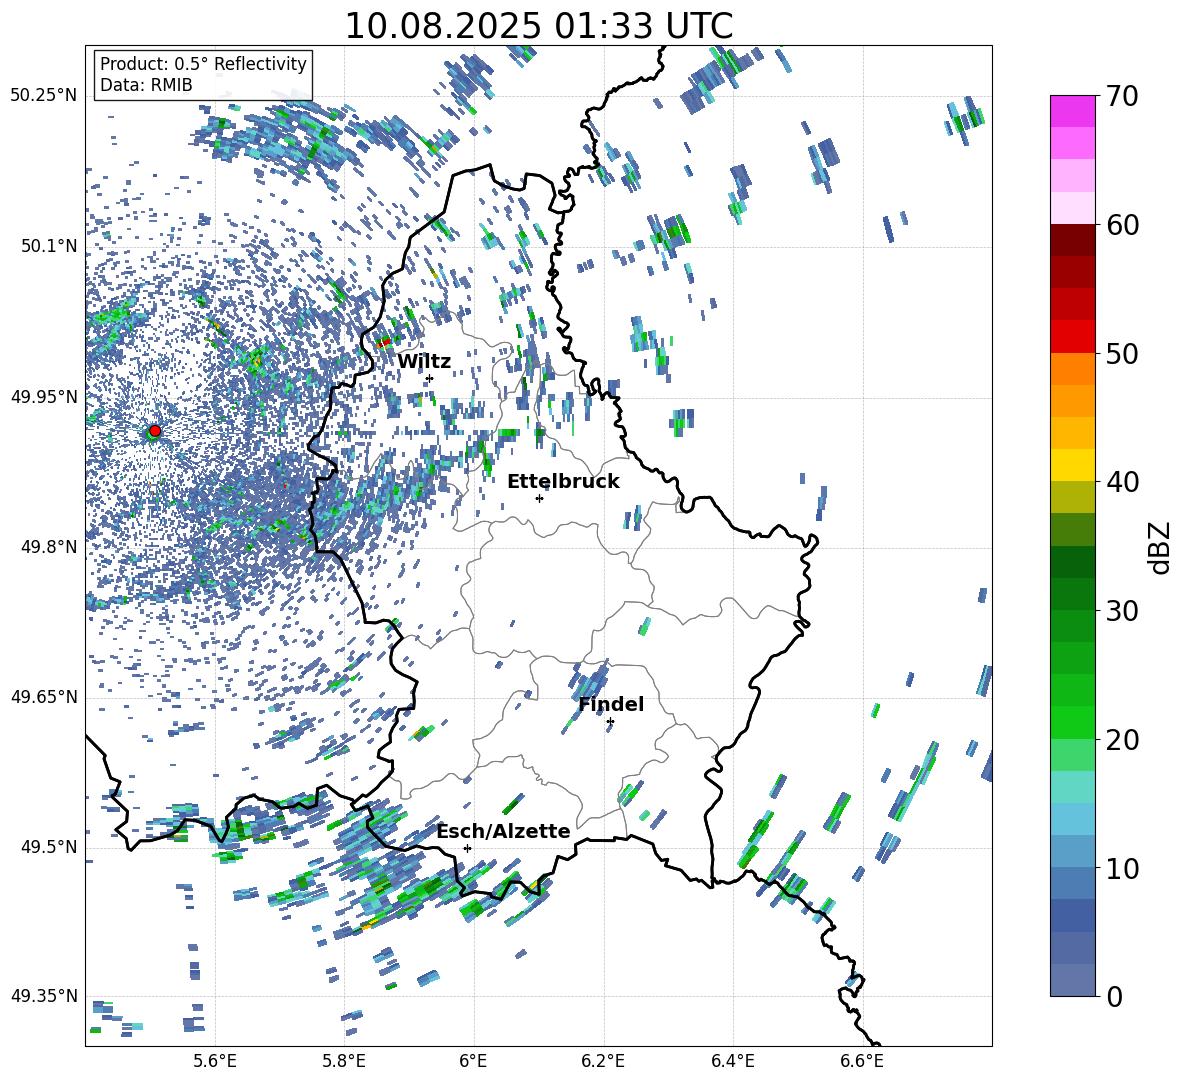Click the dBZ colorbar axis label

point(1160,546)
